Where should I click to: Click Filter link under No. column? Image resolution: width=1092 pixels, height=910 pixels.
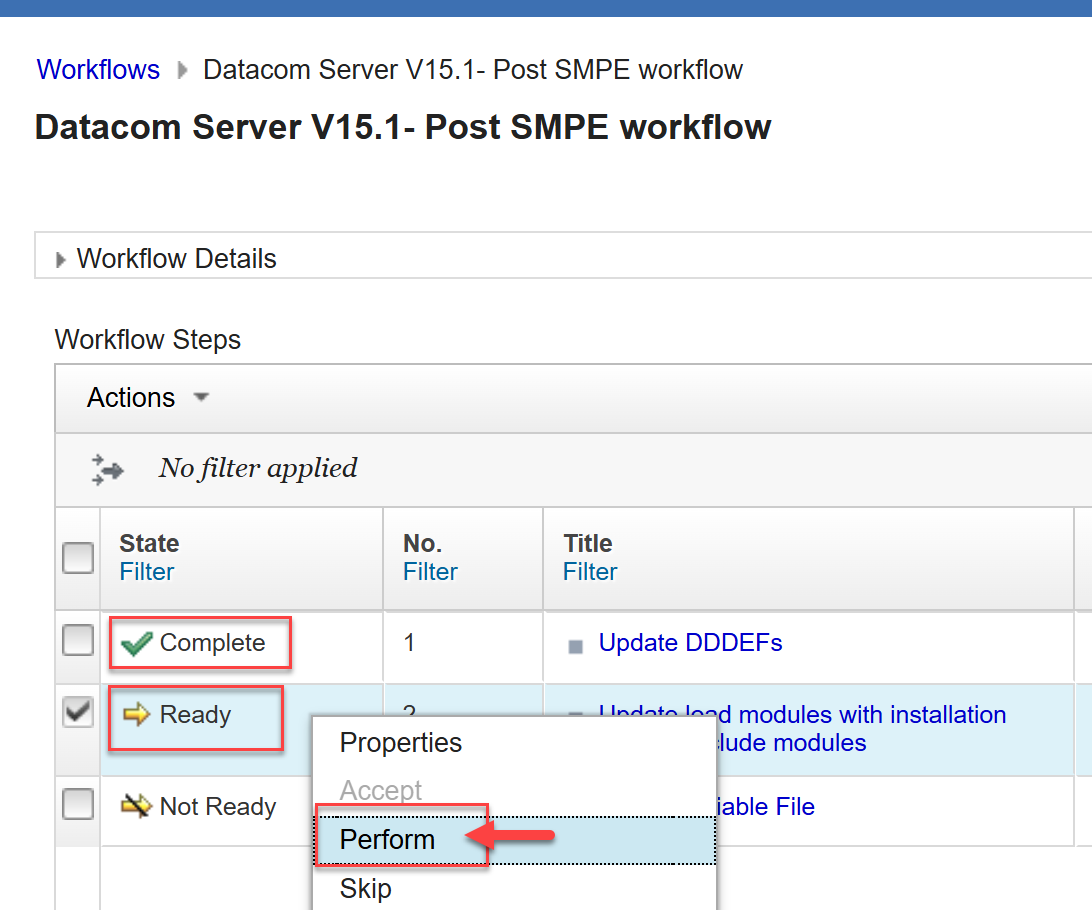point(430,572)
